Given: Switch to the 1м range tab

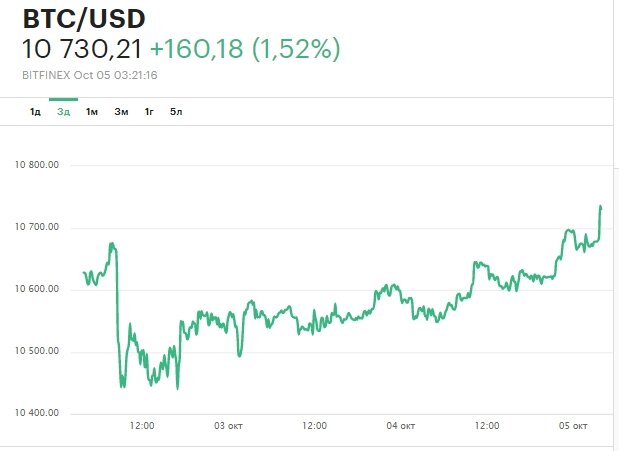Looking at the screenshot, I should (92, 111).
